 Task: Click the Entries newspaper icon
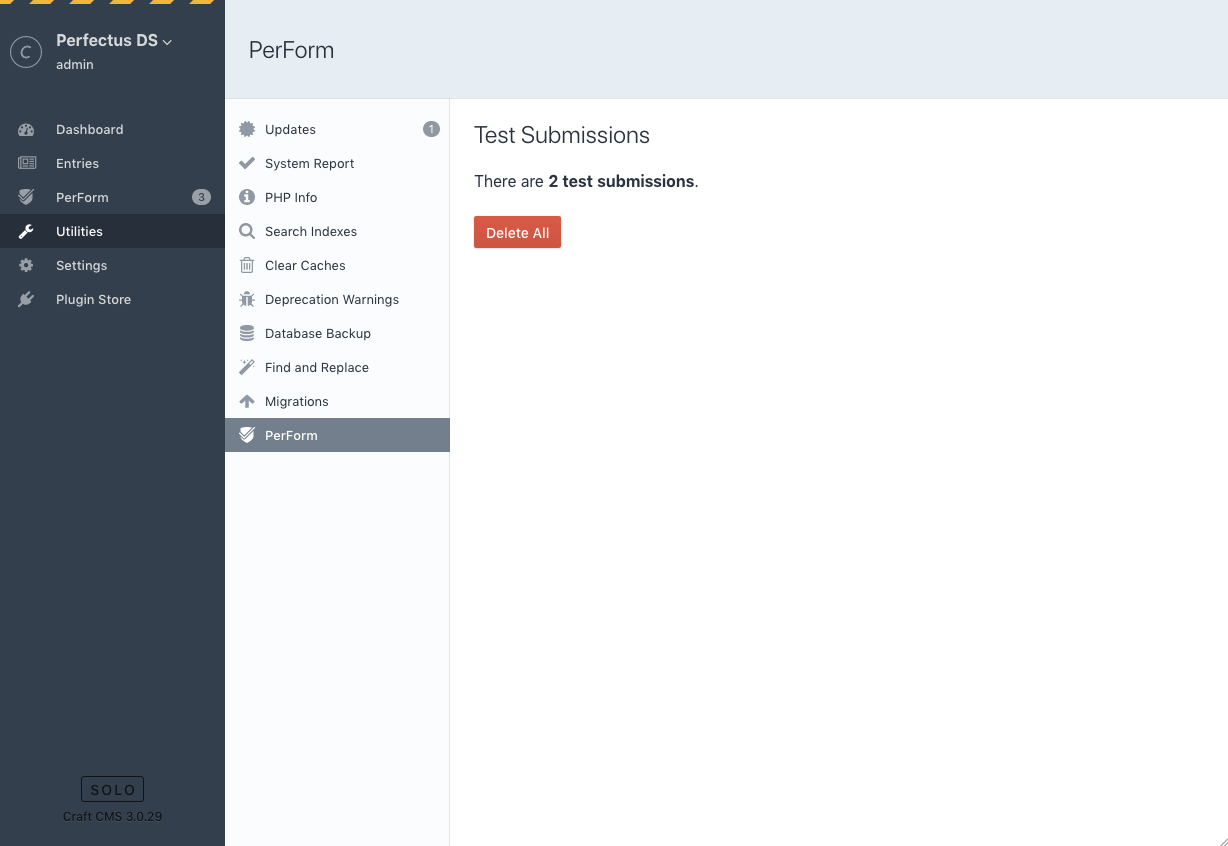coord(26,164)
